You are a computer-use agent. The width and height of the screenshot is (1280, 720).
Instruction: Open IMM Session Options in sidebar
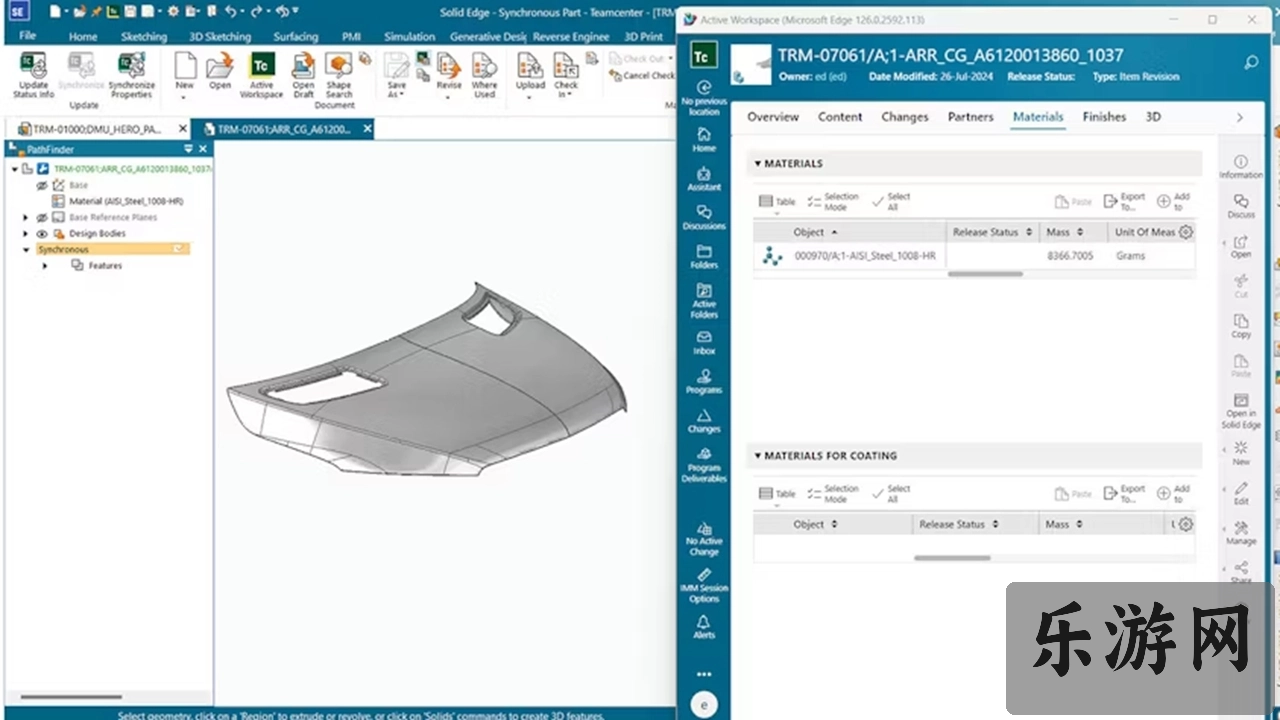click(x=704, y=585)
